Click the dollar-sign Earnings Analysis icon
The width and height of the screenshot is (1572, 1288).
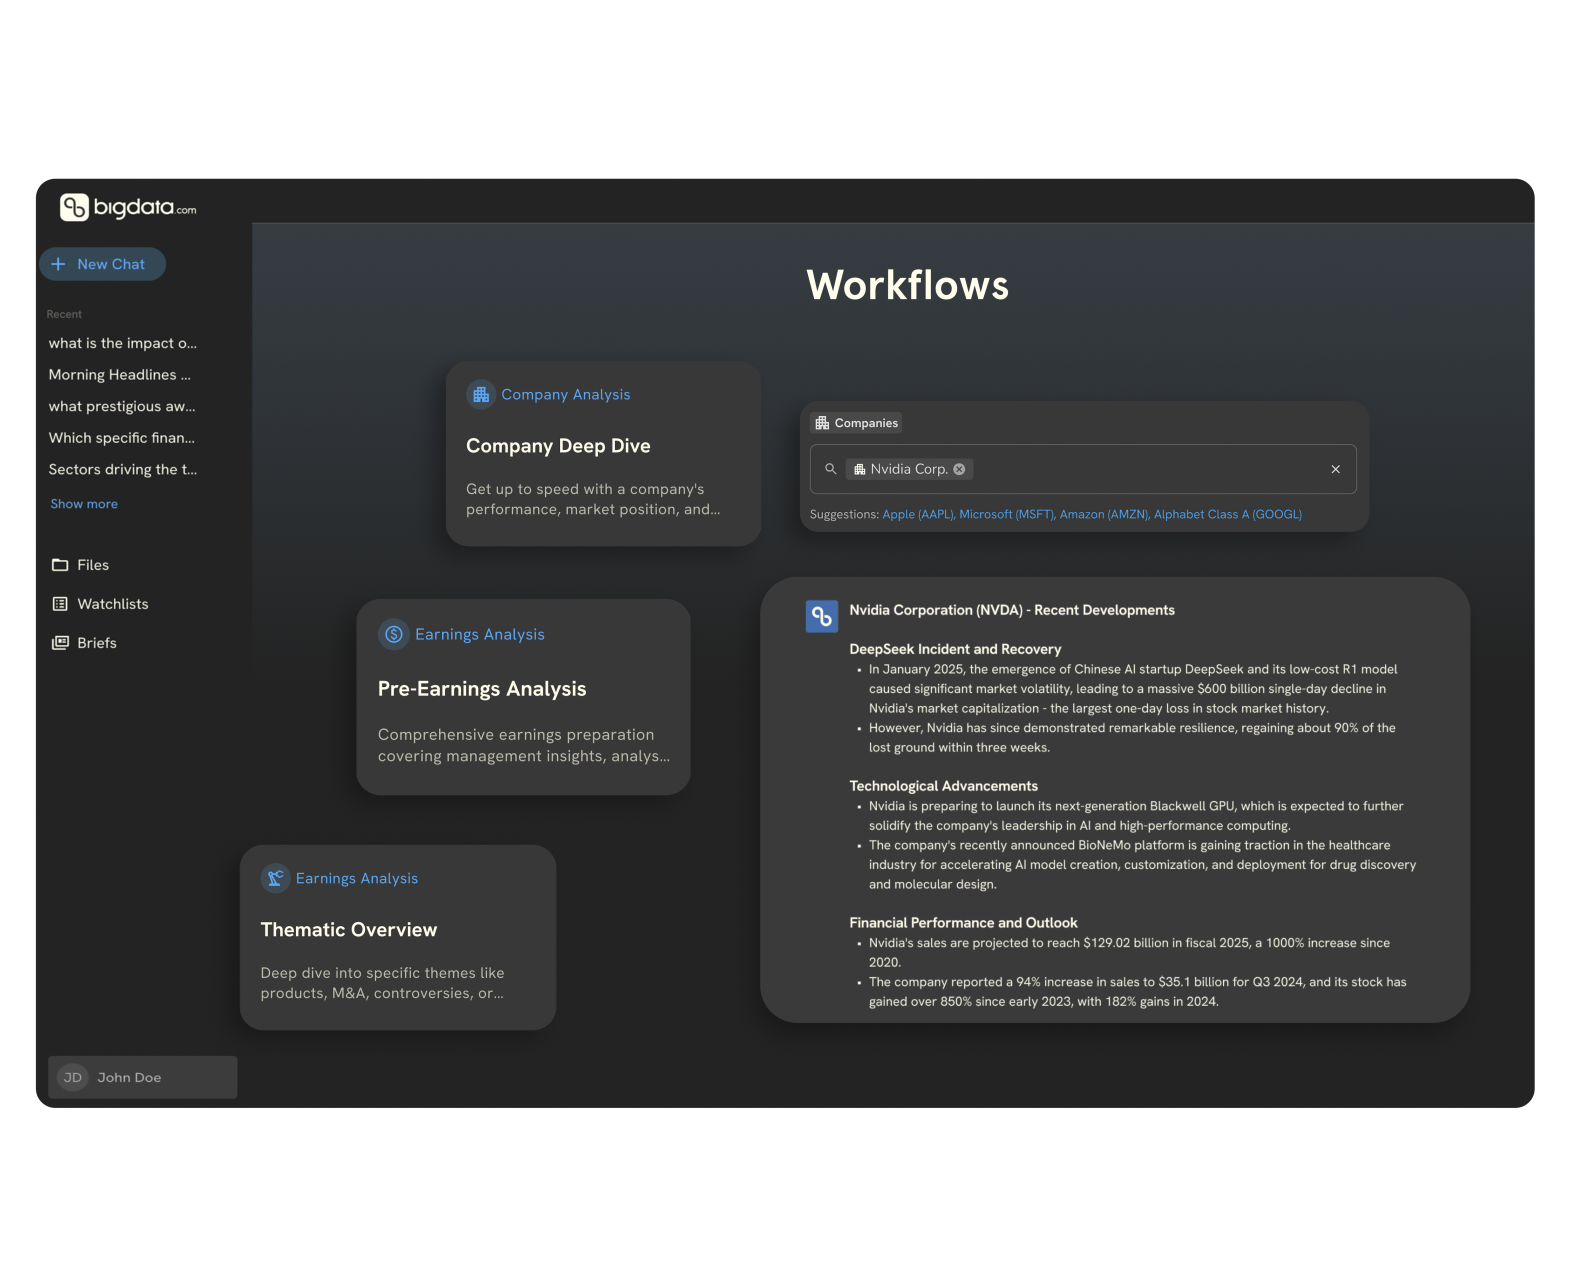point(394,634)
